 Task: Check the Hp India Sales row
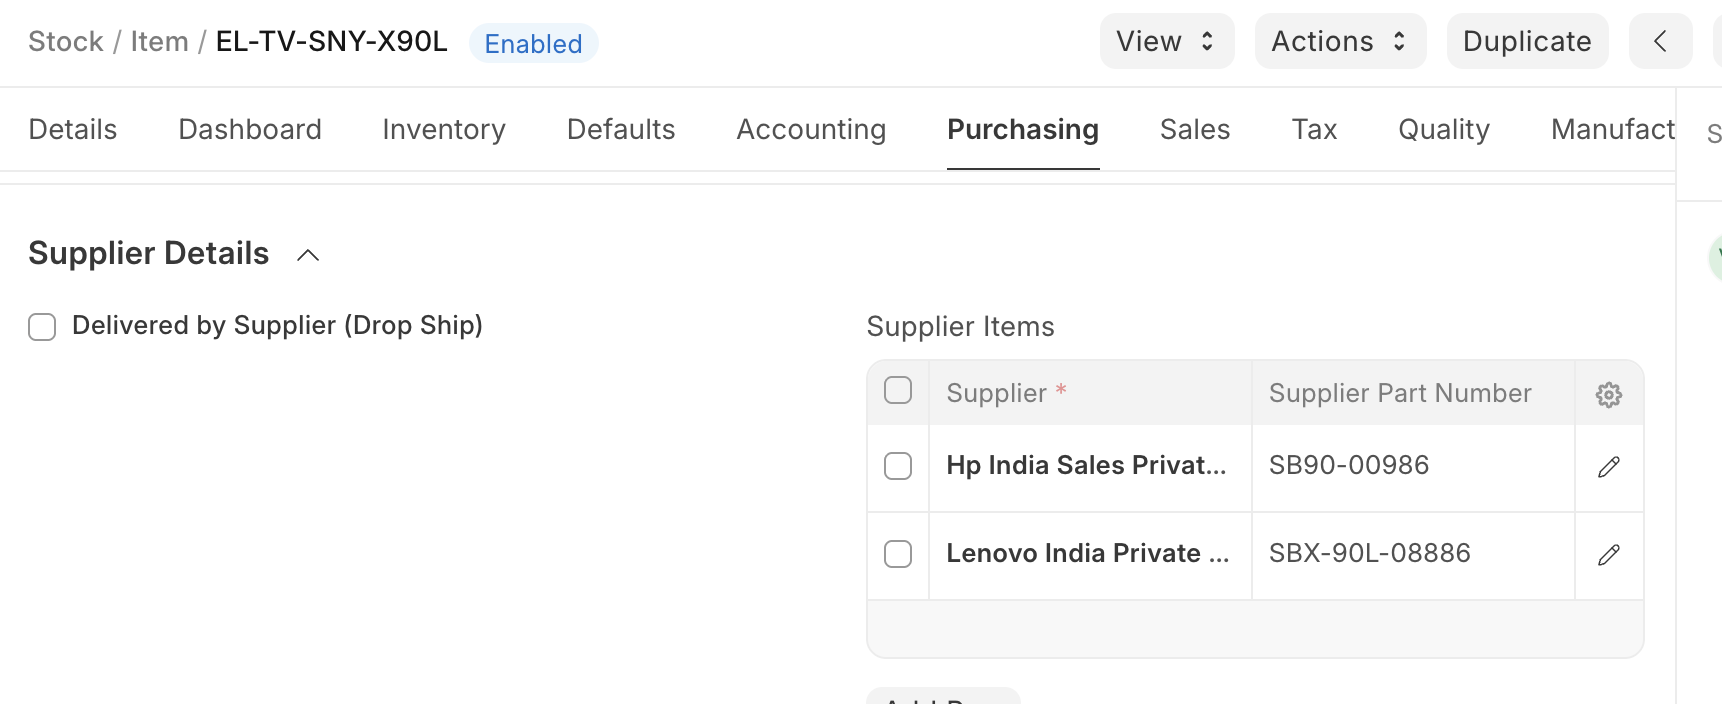click(x=898, y=466)
